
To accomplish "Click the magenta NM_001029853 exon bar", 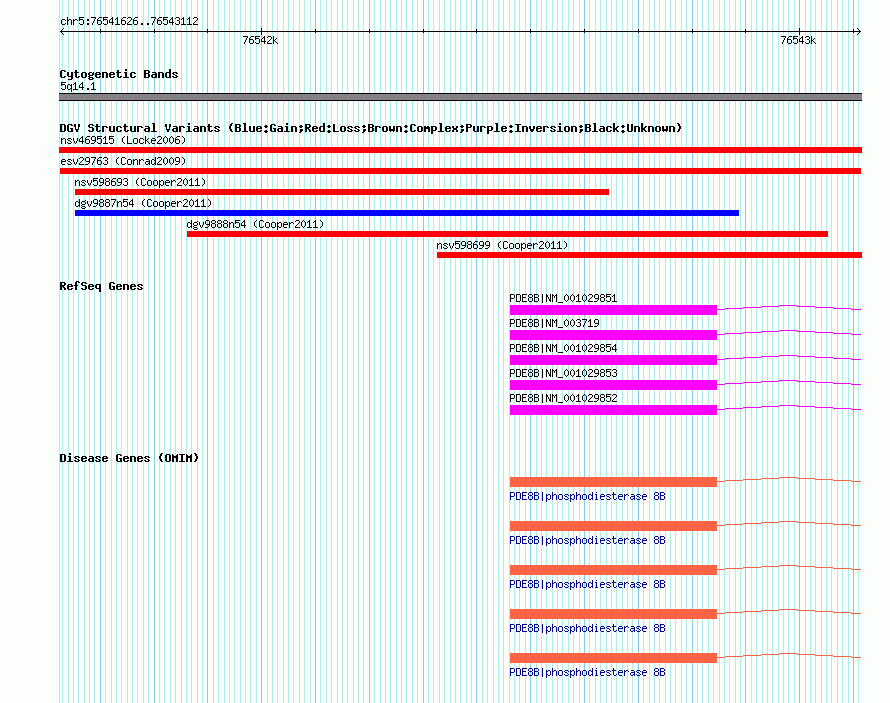I will point(614,385).
